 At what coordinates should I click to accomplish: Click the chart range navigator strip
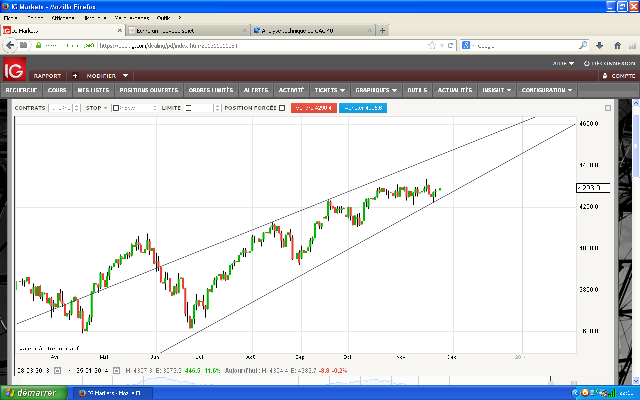[x=294, y=380]
